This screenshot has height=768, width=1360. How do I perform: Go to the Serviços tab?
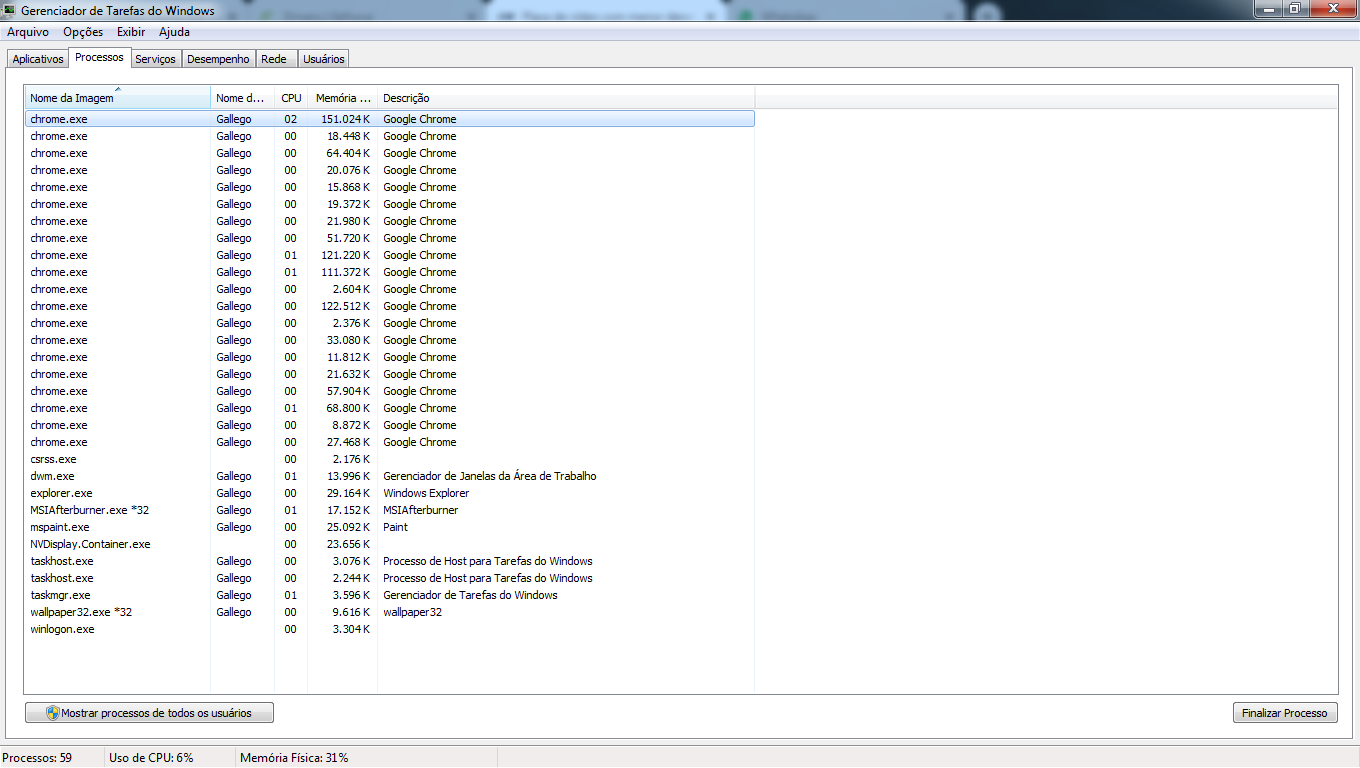[x=155, y=59]
